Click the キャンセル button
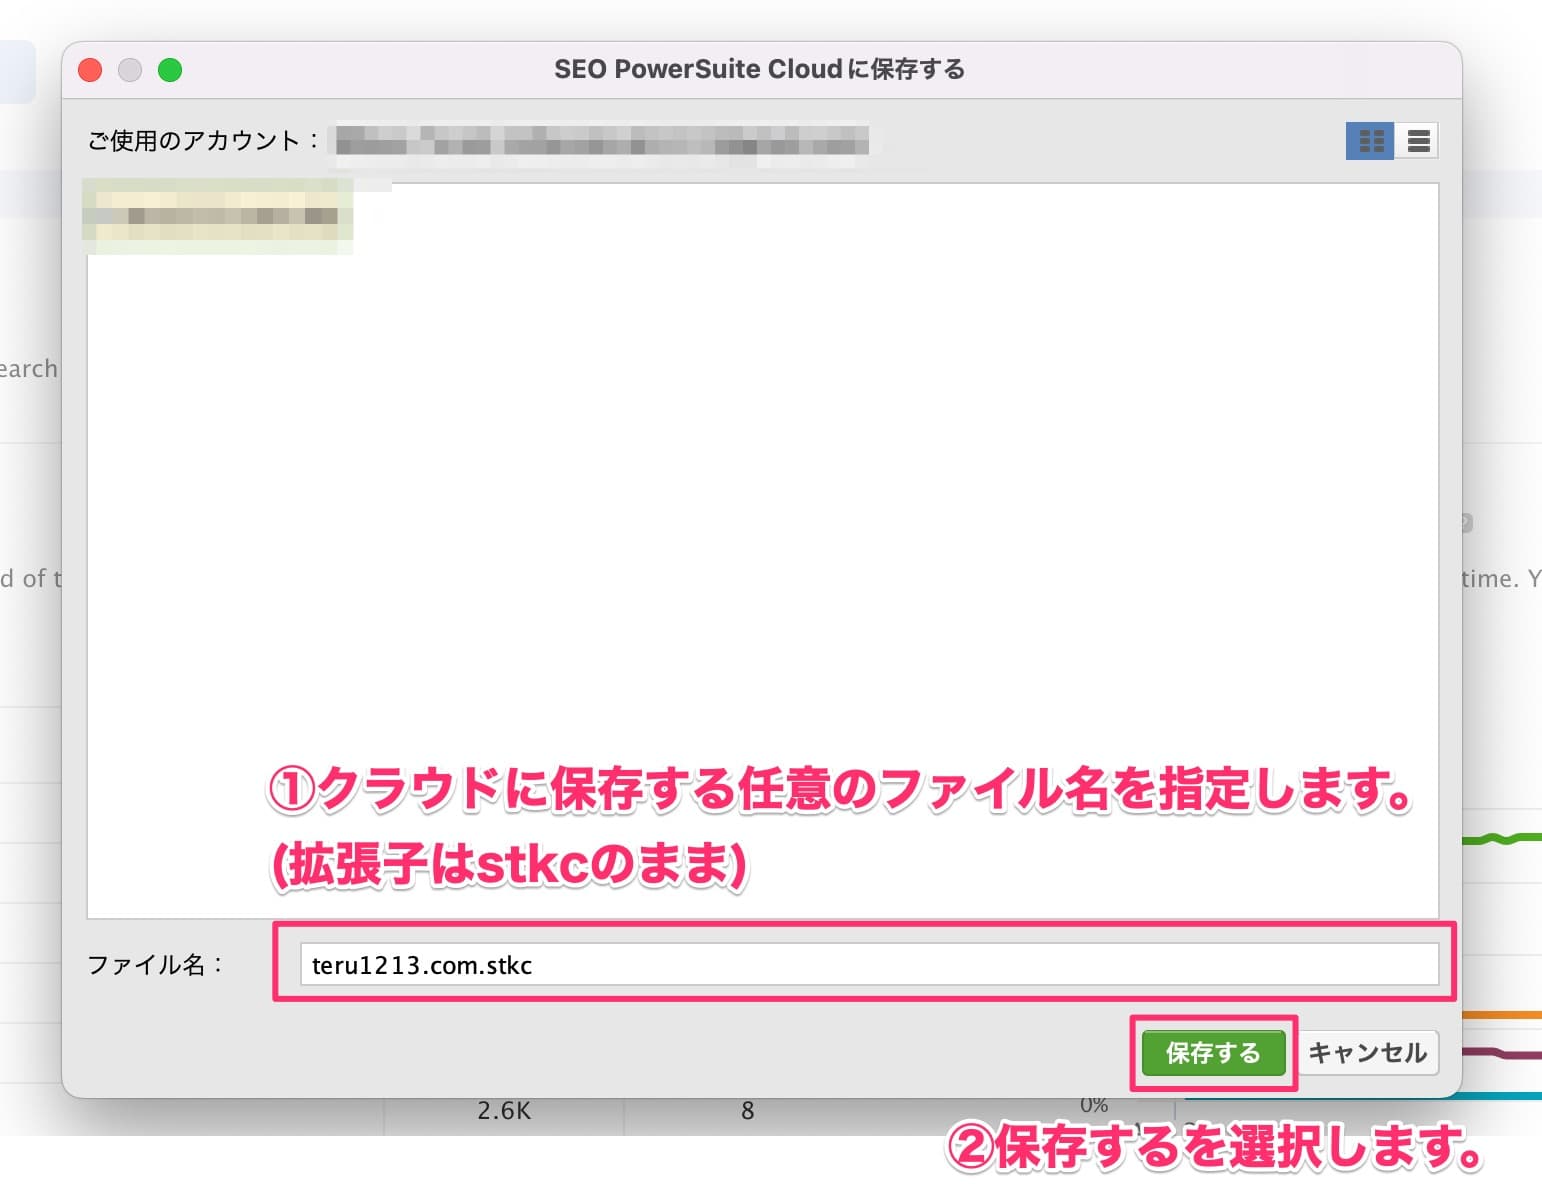Screen dimensions: 1542x1184 coord(1367,1053)
